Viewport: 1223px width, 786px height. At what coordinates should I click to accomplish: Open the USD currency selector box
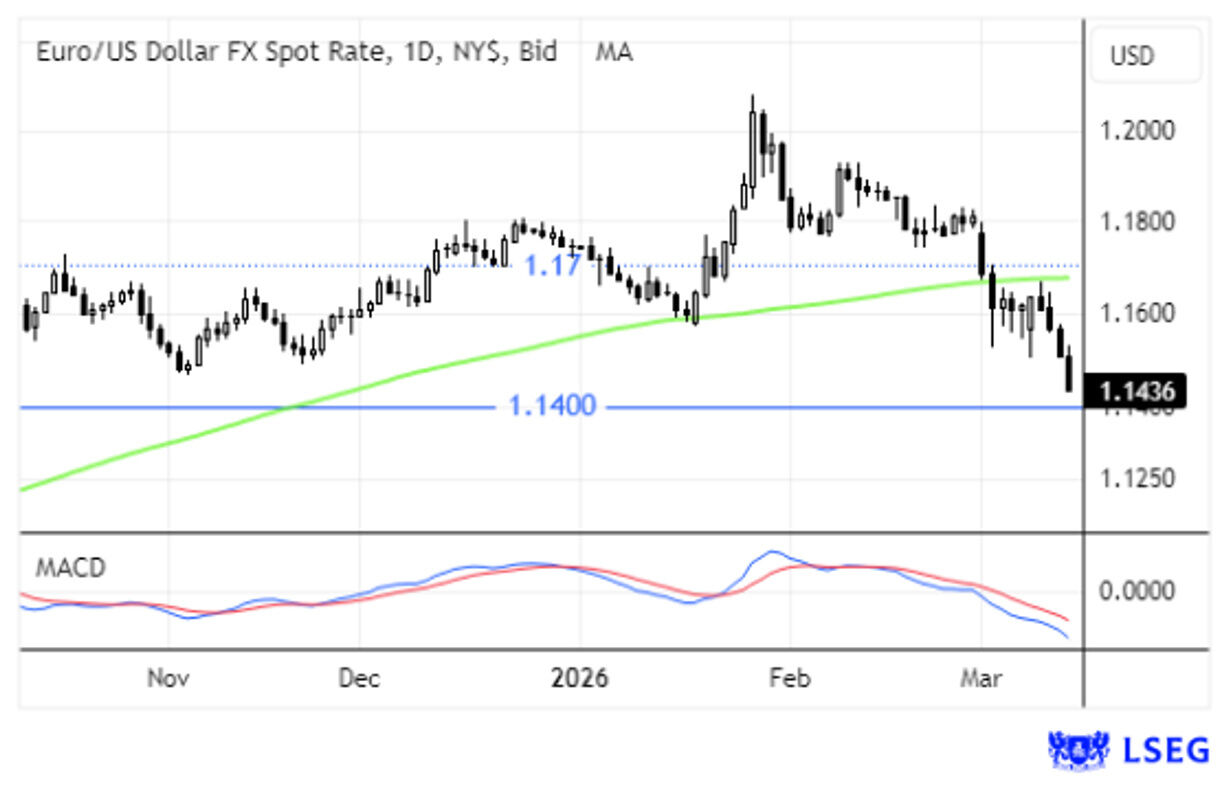(1145, 55)
